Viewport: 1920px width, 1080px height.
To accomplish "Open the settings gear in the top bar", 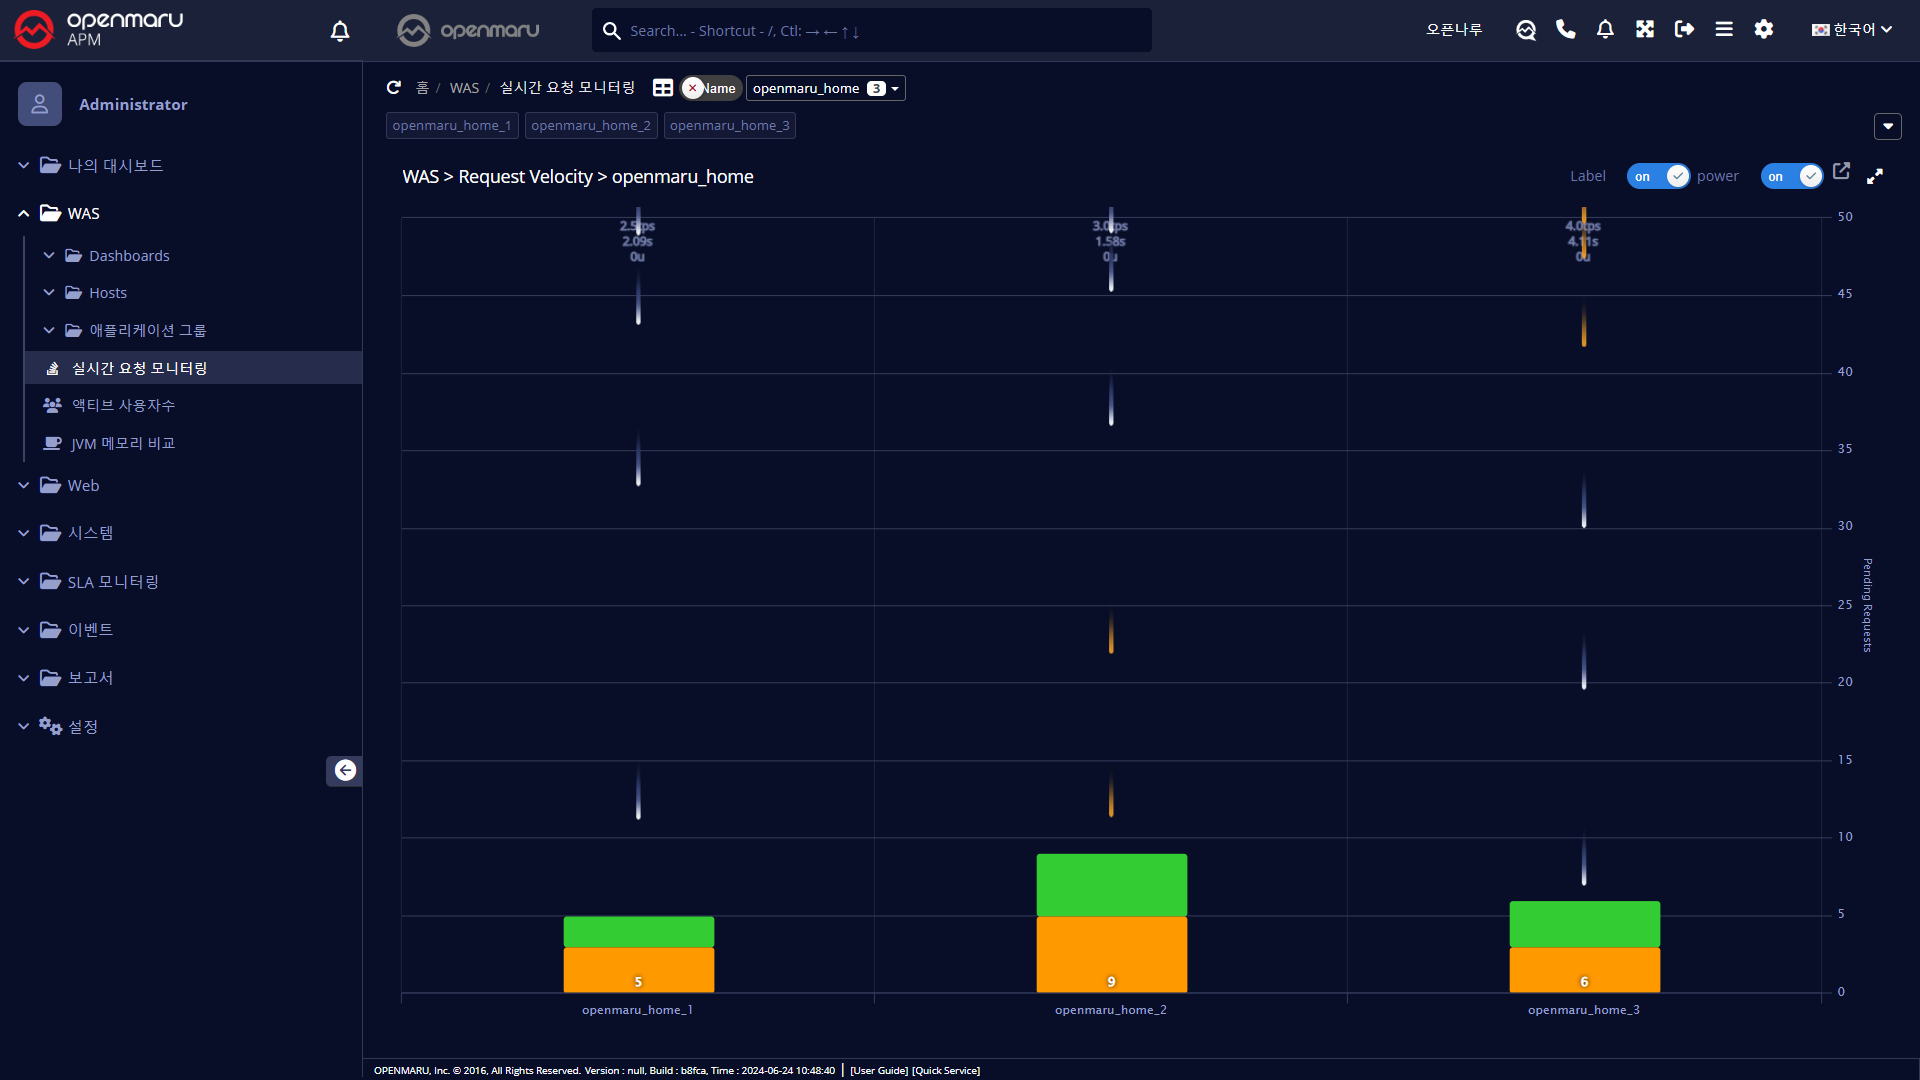I will click(x=1764, y=30).
